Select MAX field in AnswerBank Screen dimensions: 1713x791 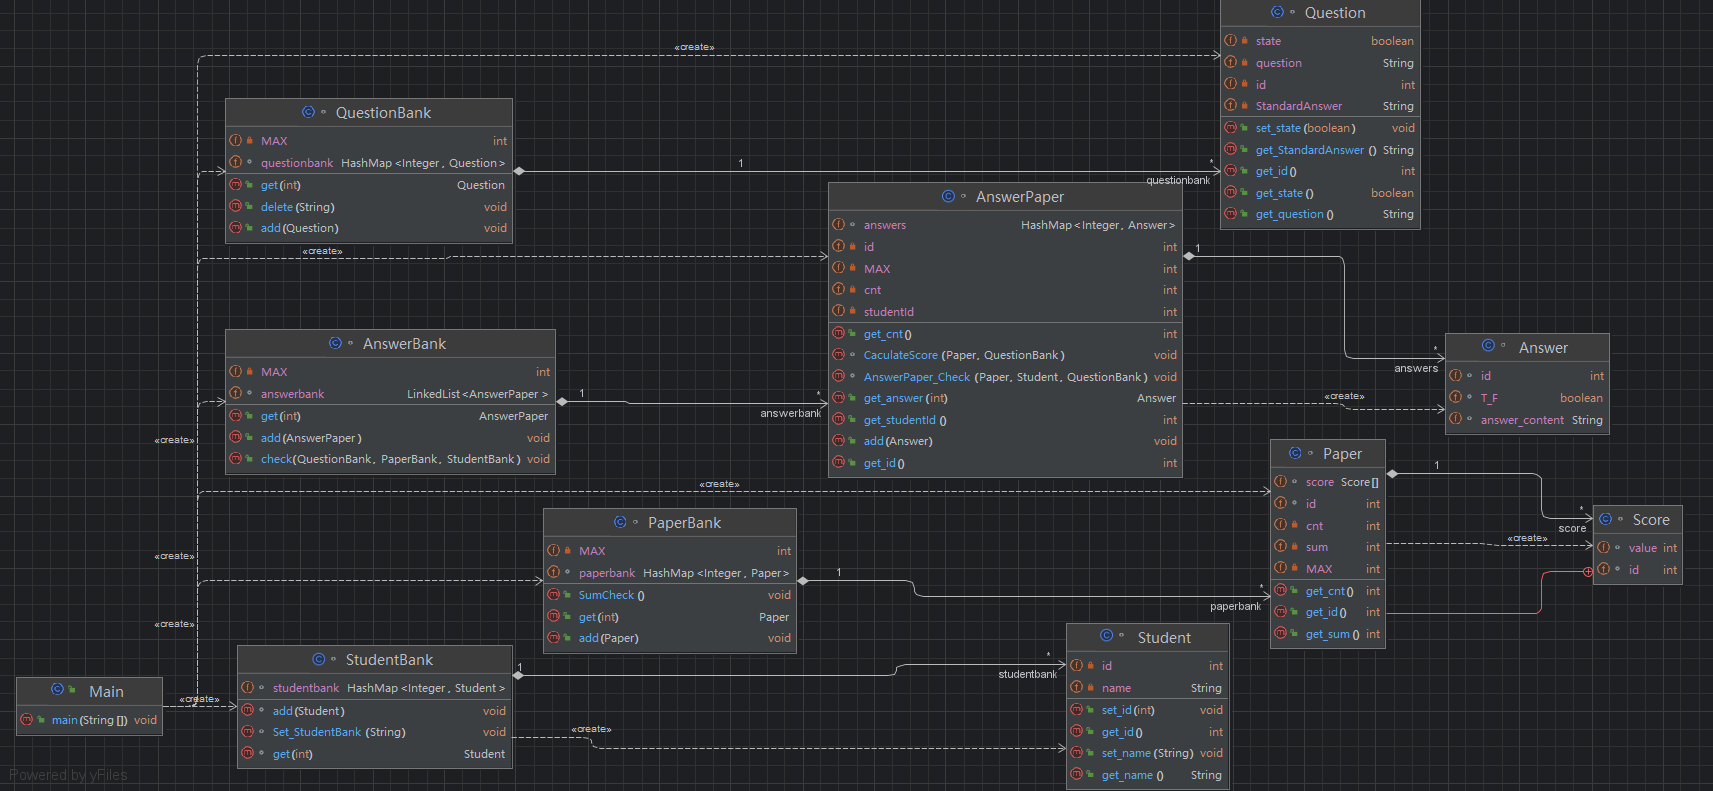click(x=390, y=372)
